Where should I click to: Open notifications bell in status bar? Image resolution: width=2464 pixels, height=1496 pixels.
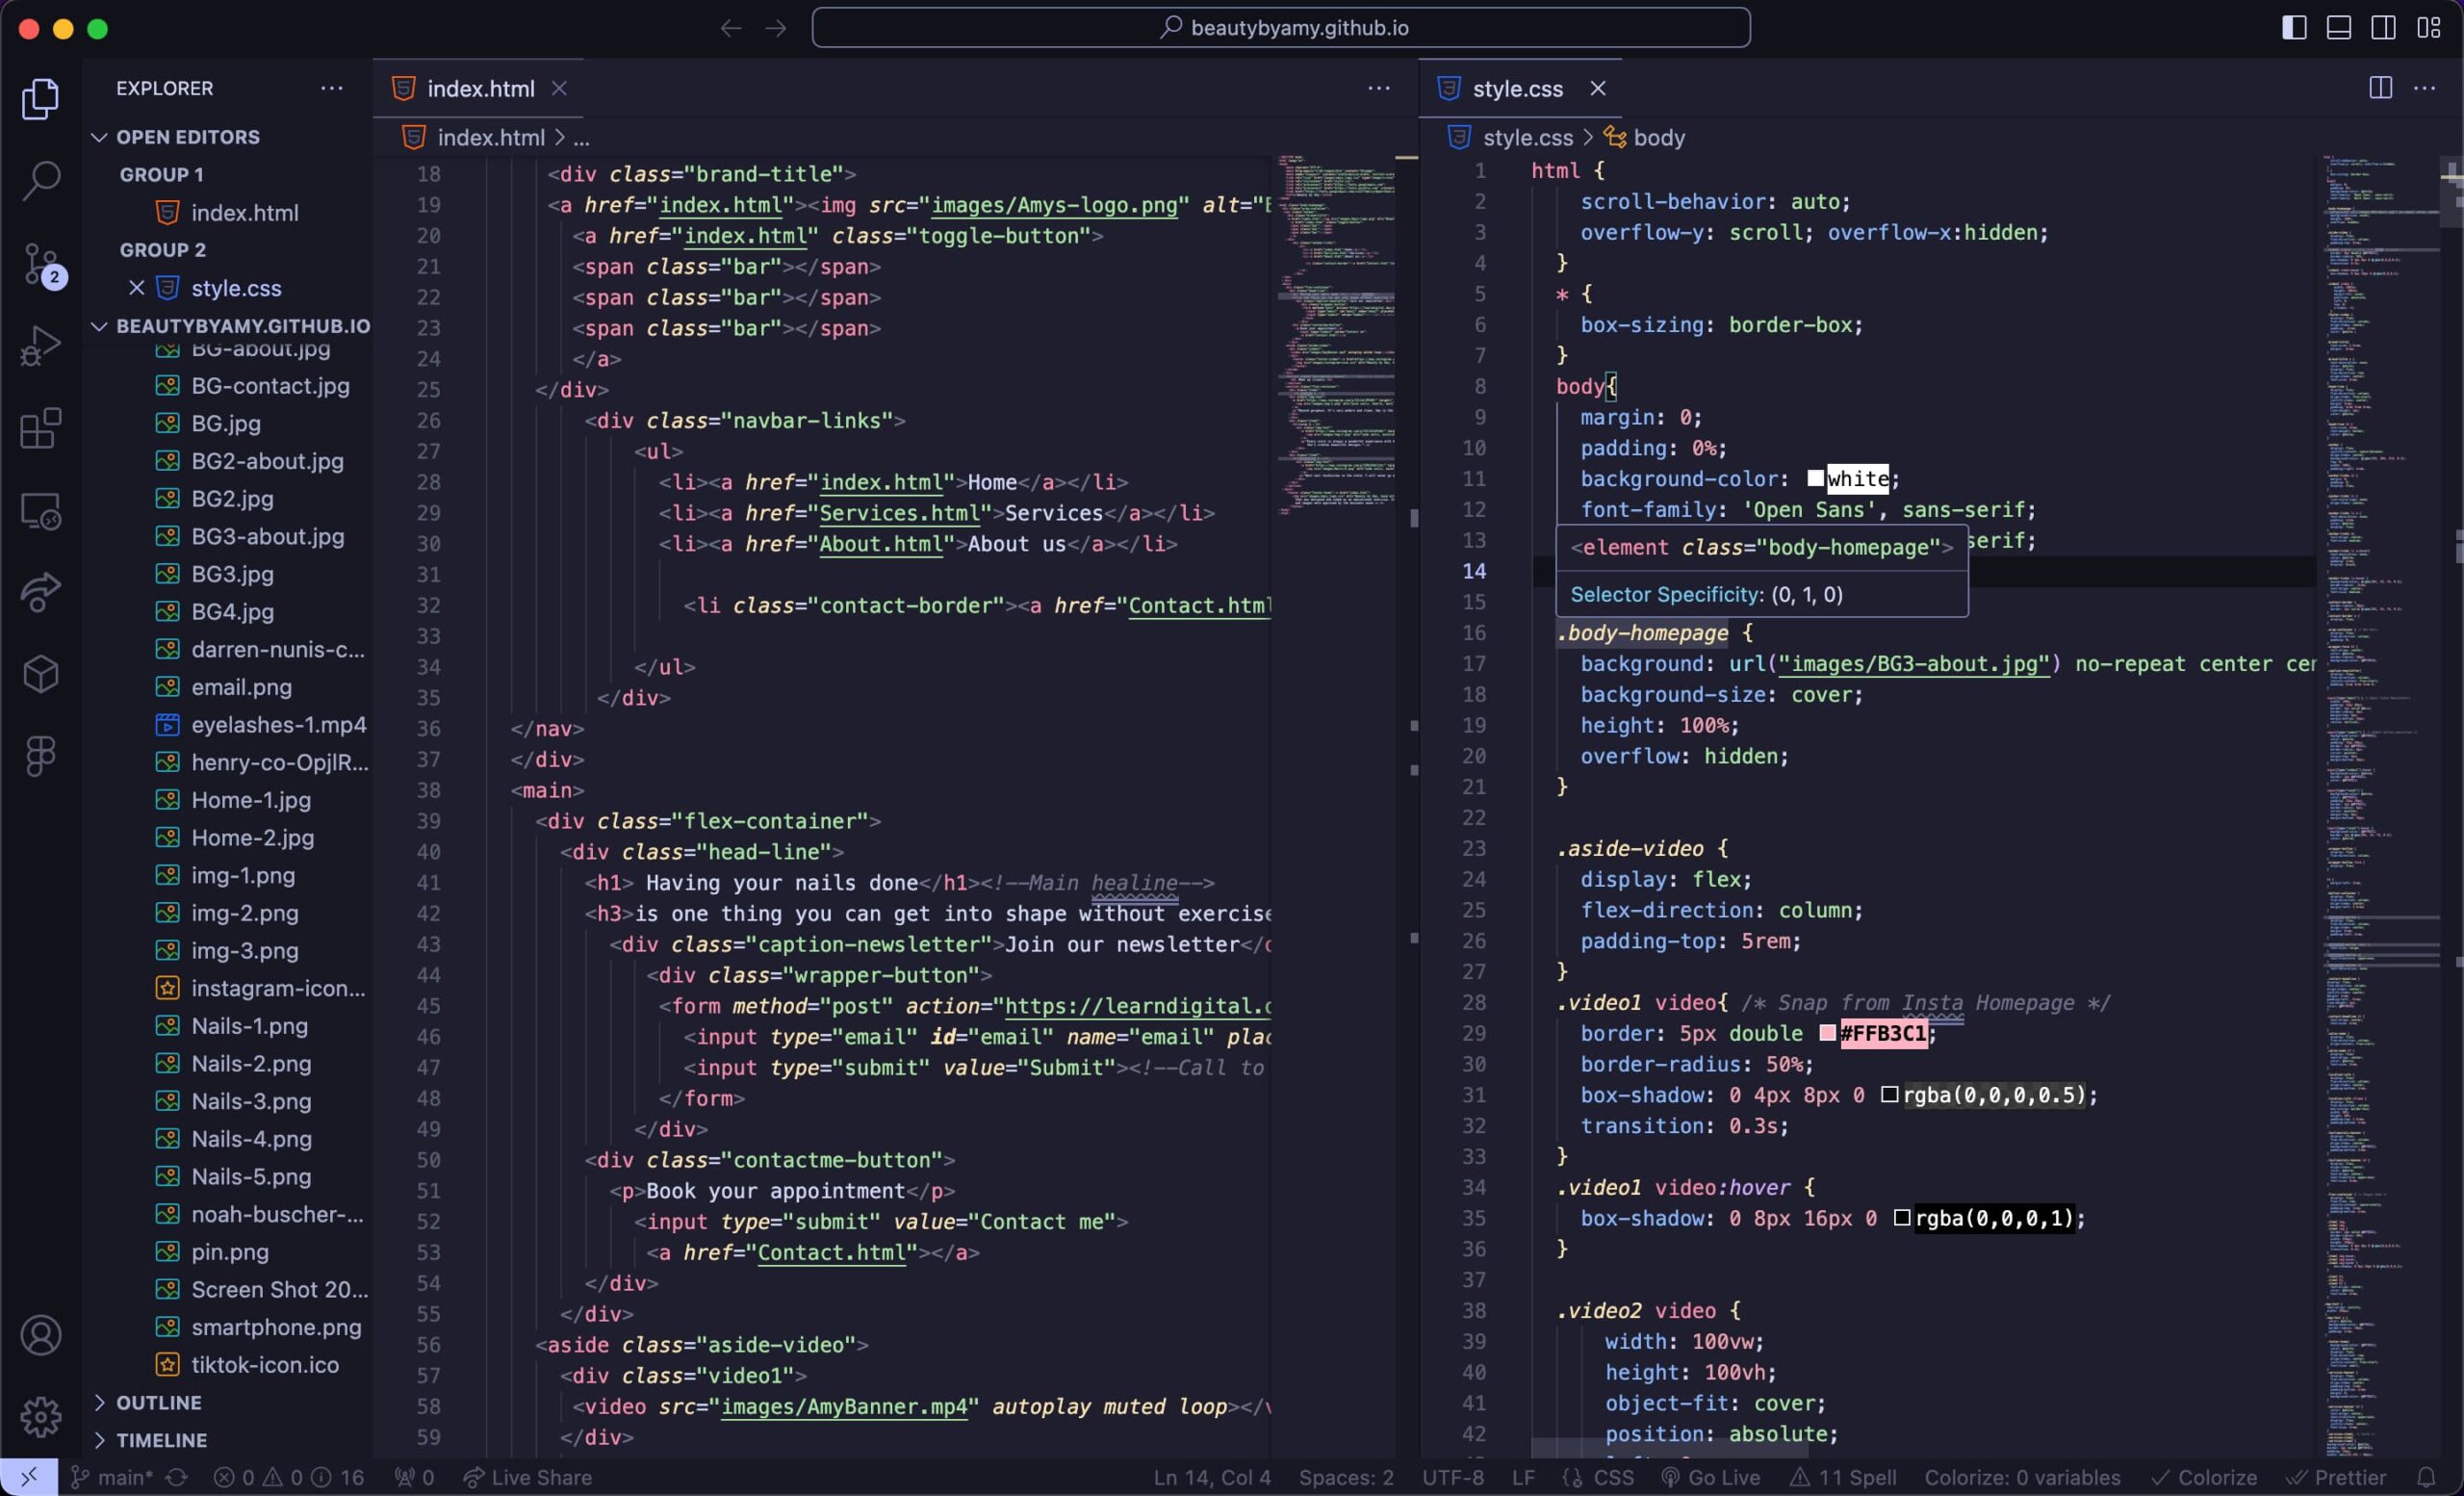tap(2426, 1477)
